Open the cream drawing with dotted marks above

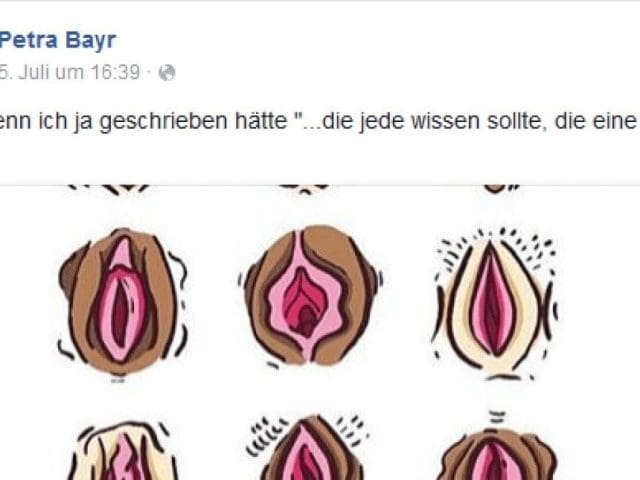point(496,304)
